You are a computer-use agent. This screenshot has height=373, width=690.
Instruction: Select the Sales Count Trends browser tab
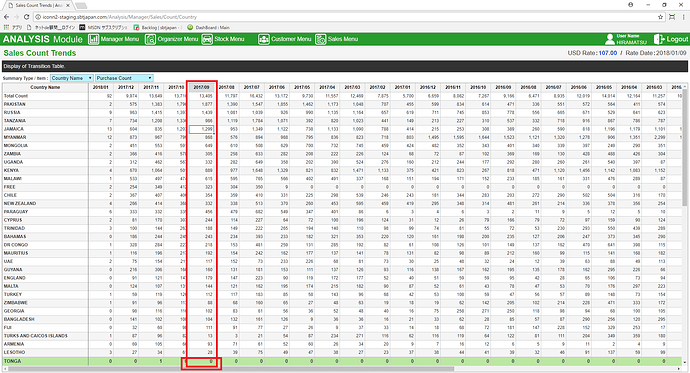[x=39, y=5]
